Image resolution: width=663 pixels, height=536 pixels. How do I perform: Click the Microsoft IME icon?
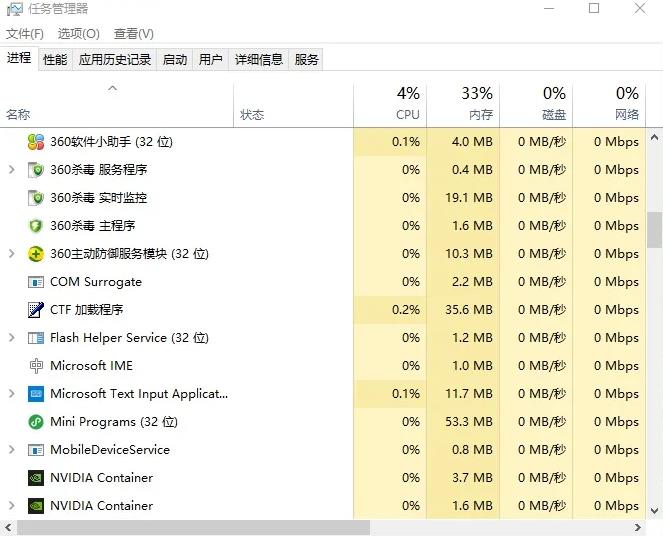click(36, 366)
